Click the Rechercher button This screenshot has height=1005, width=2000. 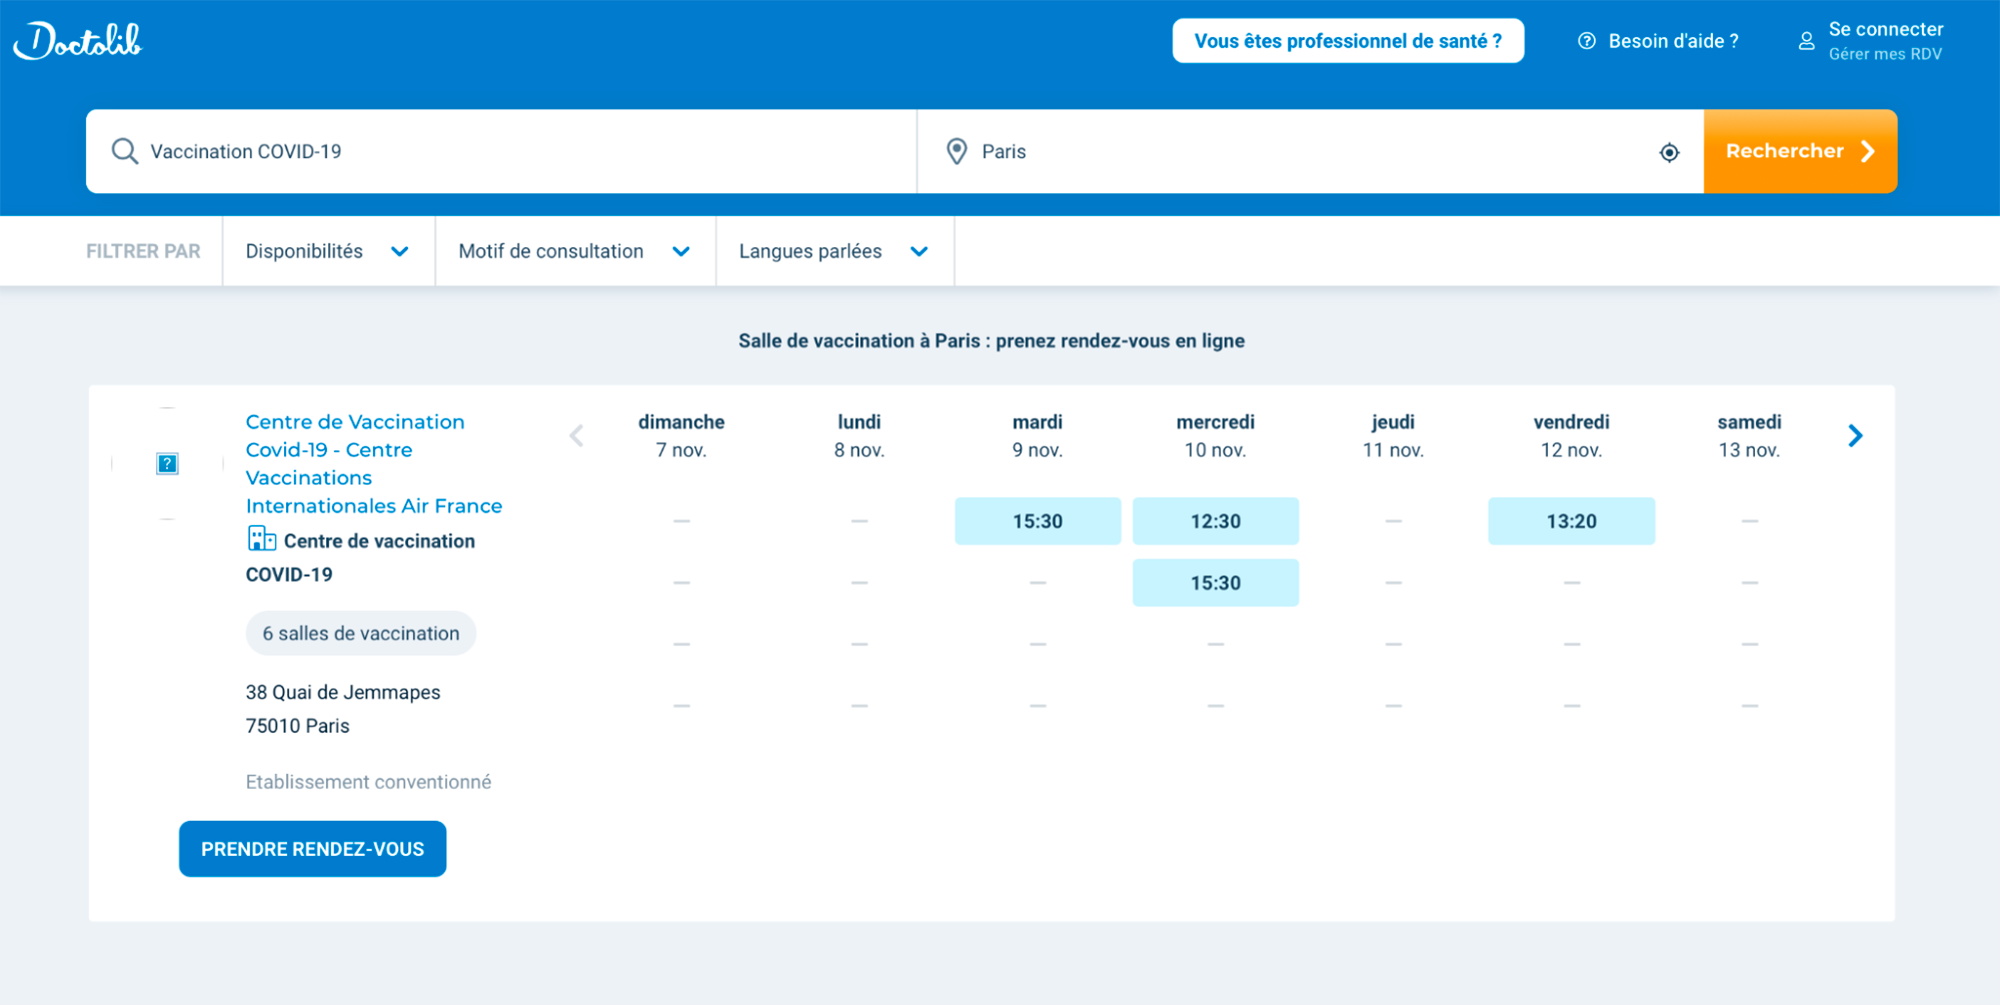[1800, 151]
